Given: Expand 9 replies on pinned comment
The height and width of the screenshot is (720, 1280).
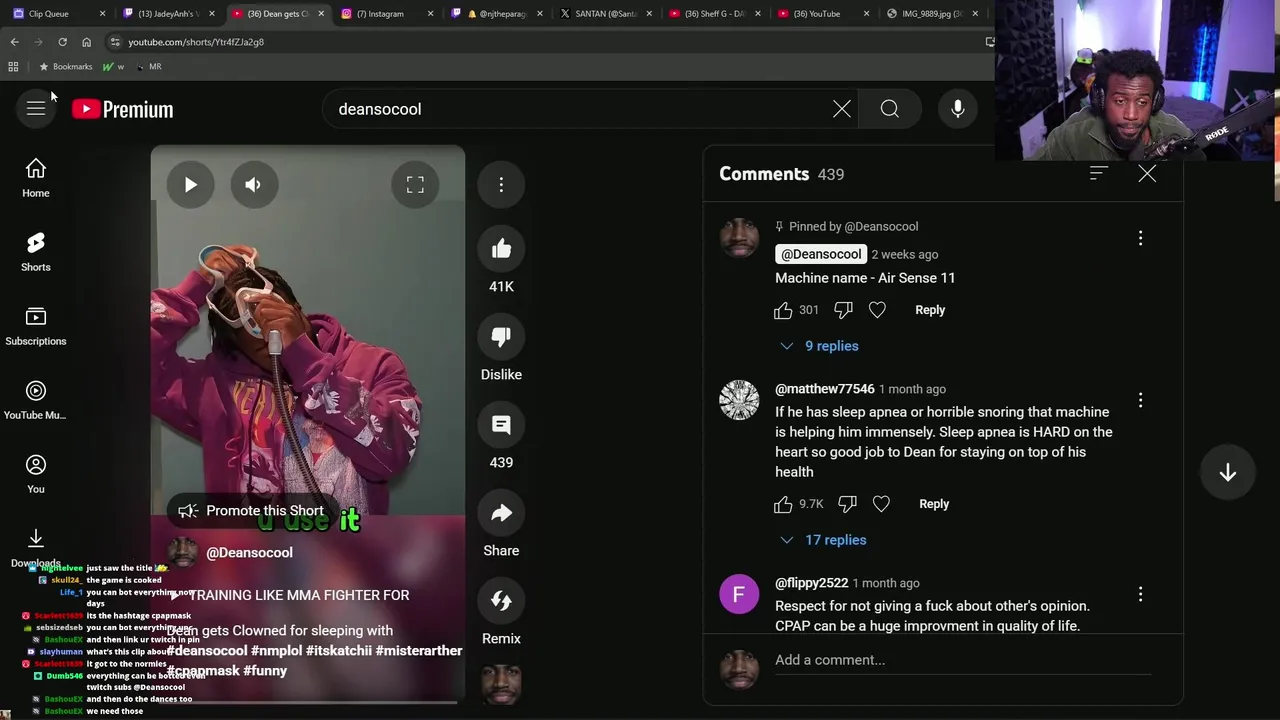Looking at the screenshot, I should 820,346.
